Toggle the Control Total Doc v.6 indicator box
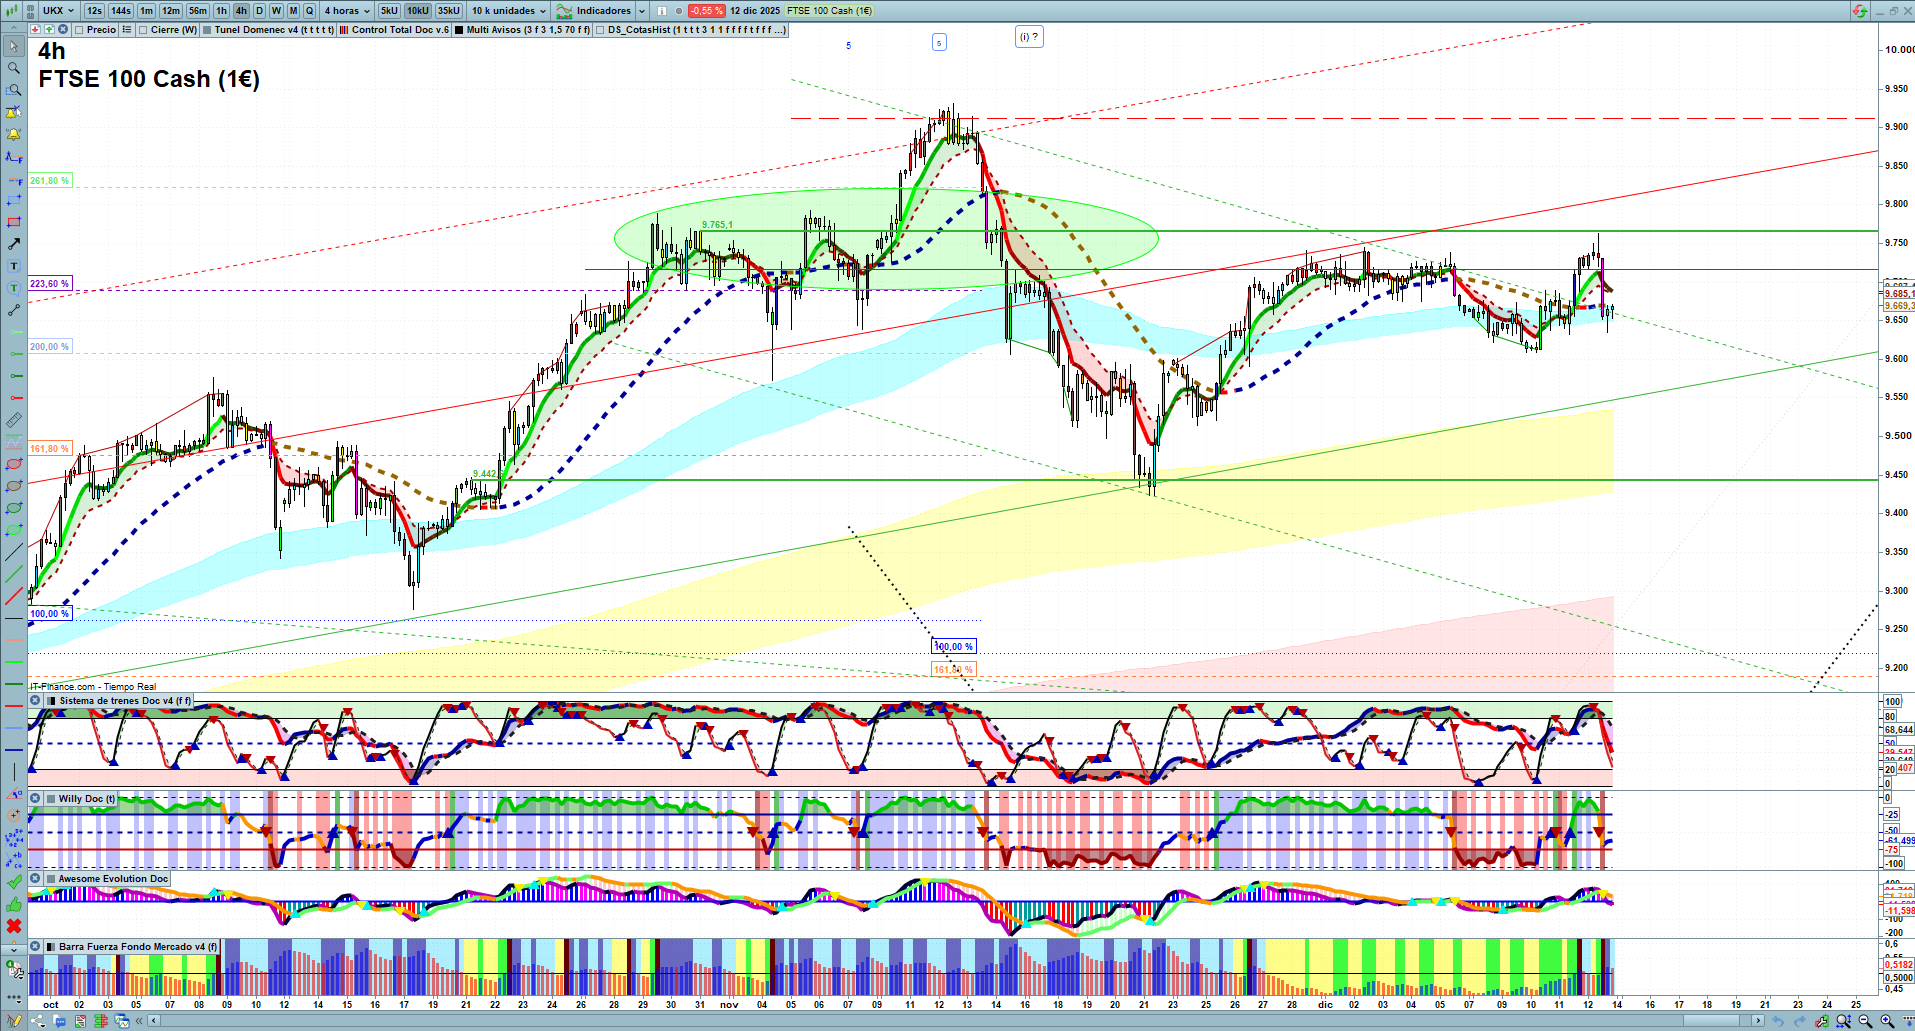Viewport: 1915px width, 1031px height. [x=344, y=30]
